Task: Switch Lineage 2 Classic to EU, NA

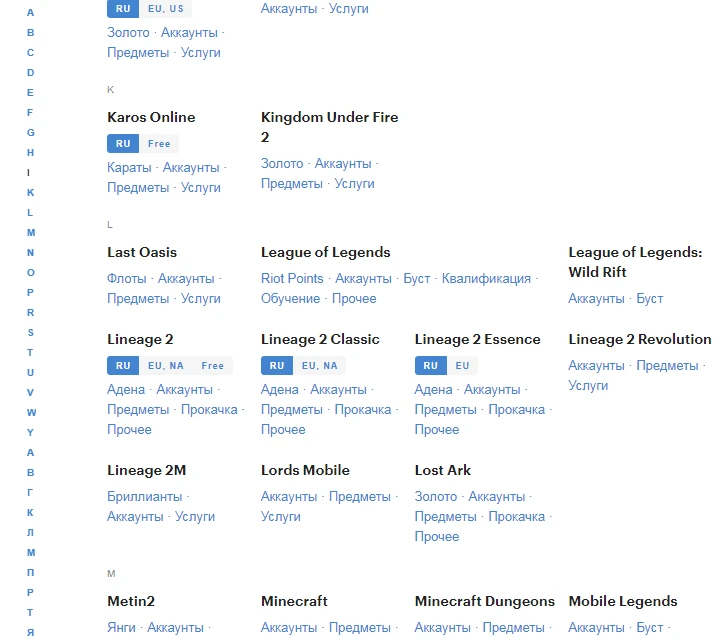Action: pos(319,365)
